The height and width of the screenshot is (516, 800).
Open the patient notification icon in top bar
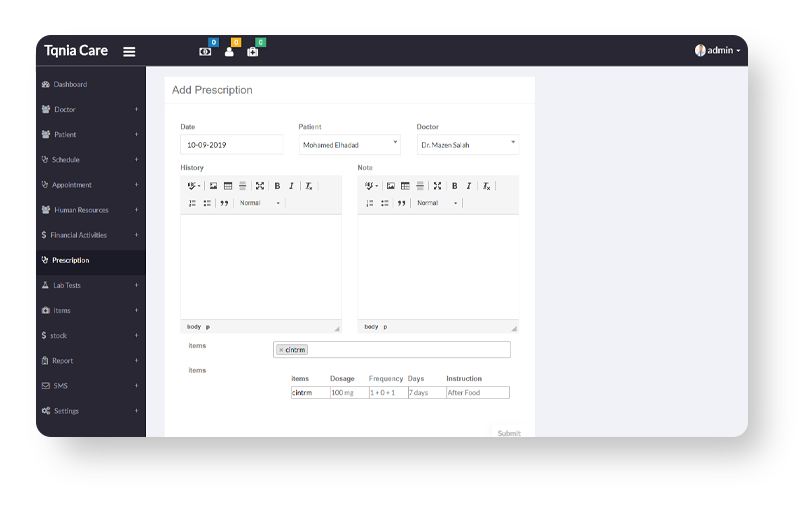pos(229,52)
